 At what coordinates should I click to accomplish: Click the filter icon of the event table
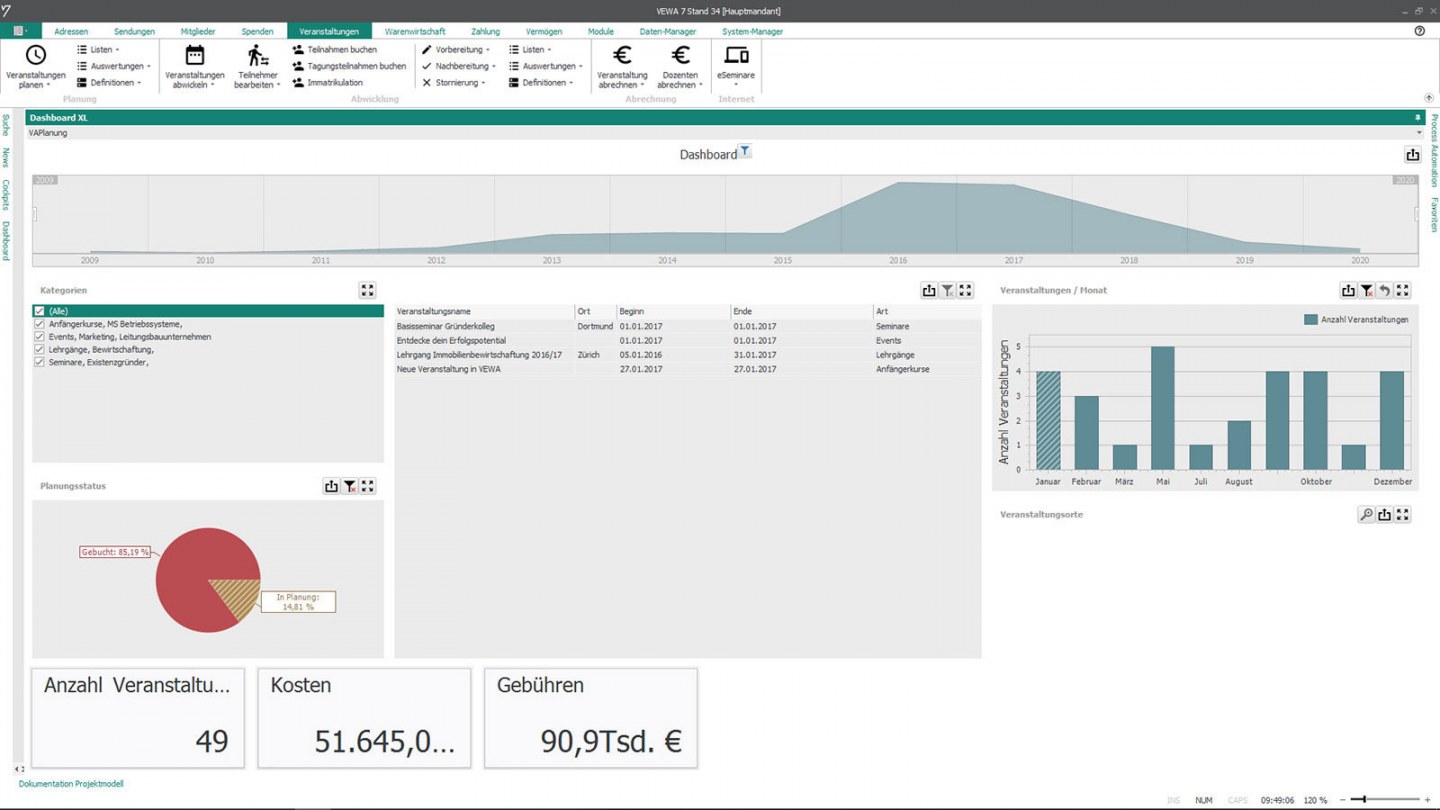pos(947,290)
